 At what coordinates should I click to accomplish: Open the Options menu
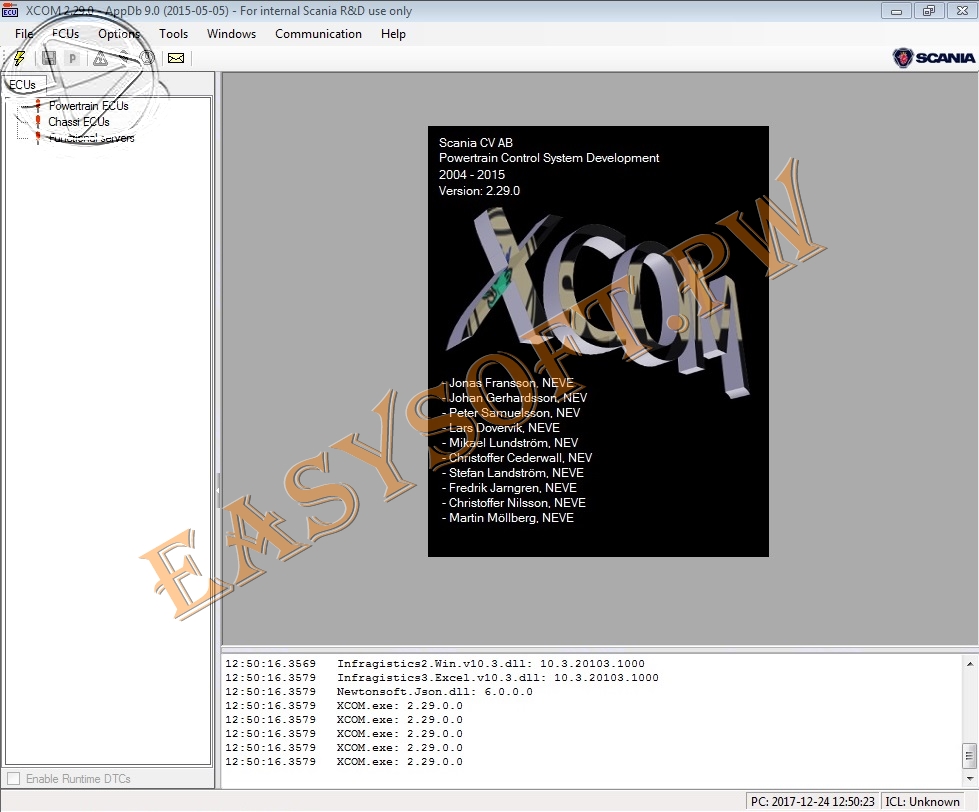point(119,34)
